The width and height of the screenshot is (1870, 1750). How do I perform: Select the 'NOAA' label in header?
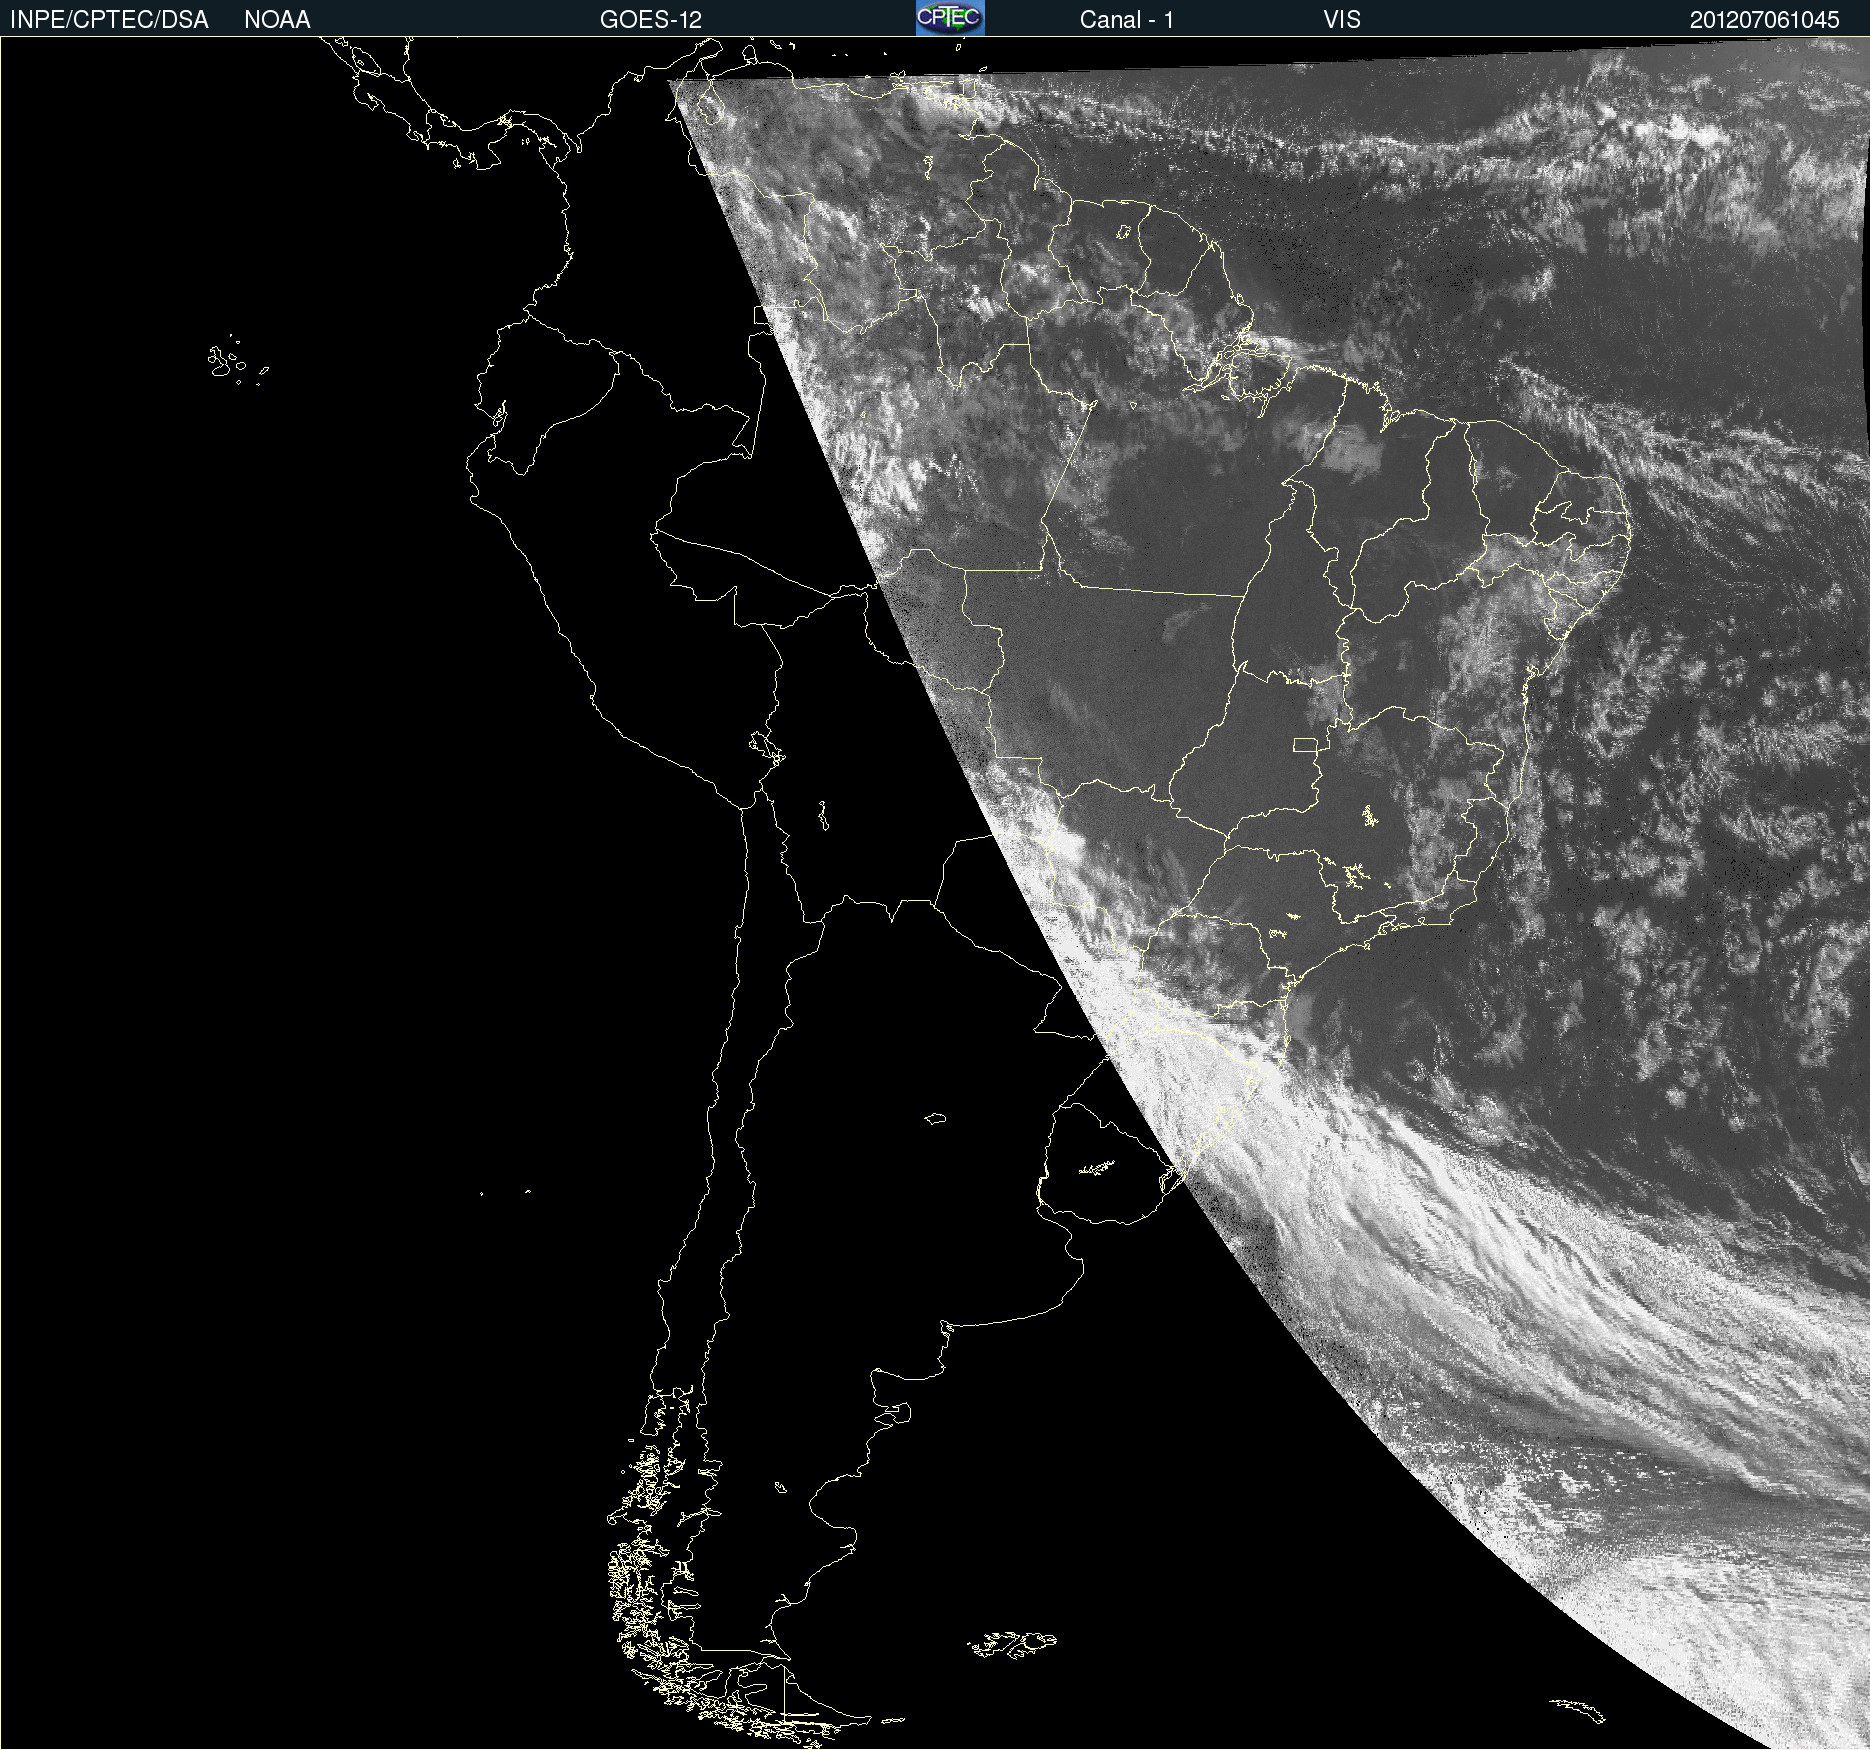click(x=277, y=20)
